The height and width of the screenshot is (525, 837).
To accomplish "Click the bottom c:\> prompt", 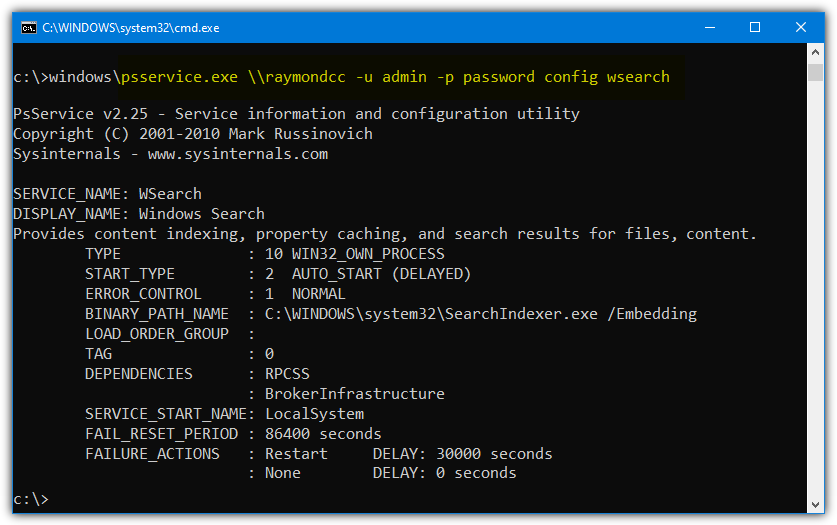I will click(31, 499).
